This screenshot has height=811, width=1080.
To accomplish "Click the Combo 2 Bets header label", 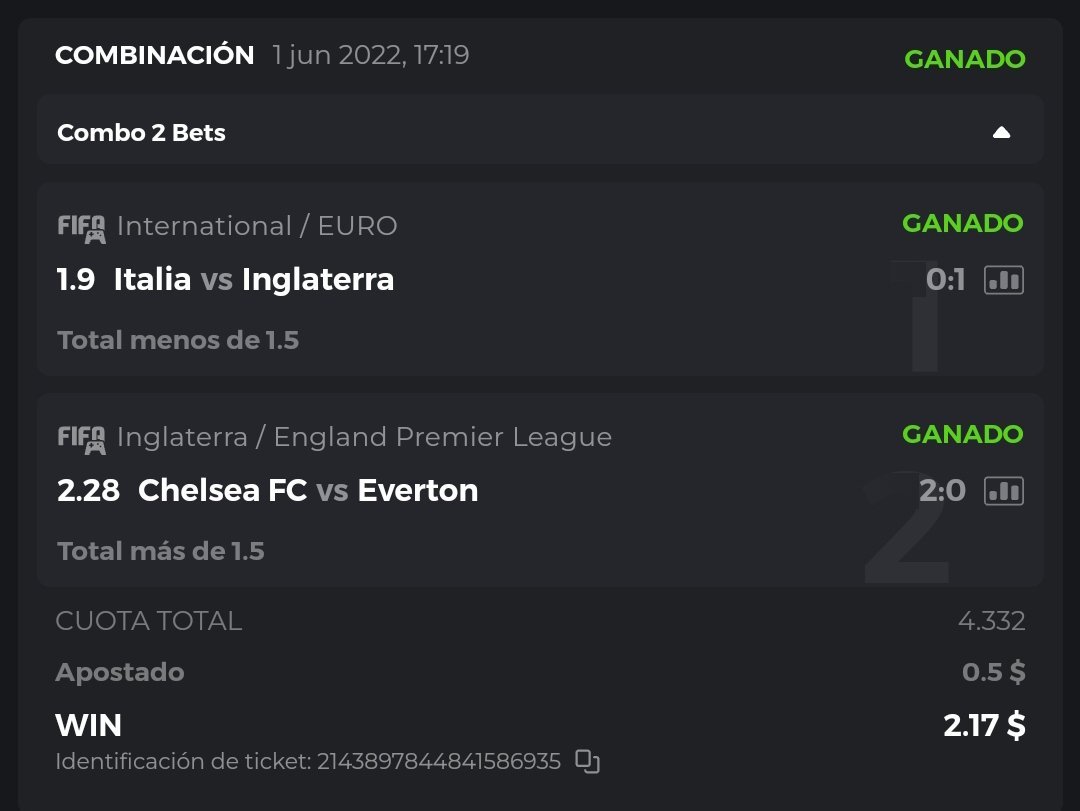I will [x=141, y=132].
